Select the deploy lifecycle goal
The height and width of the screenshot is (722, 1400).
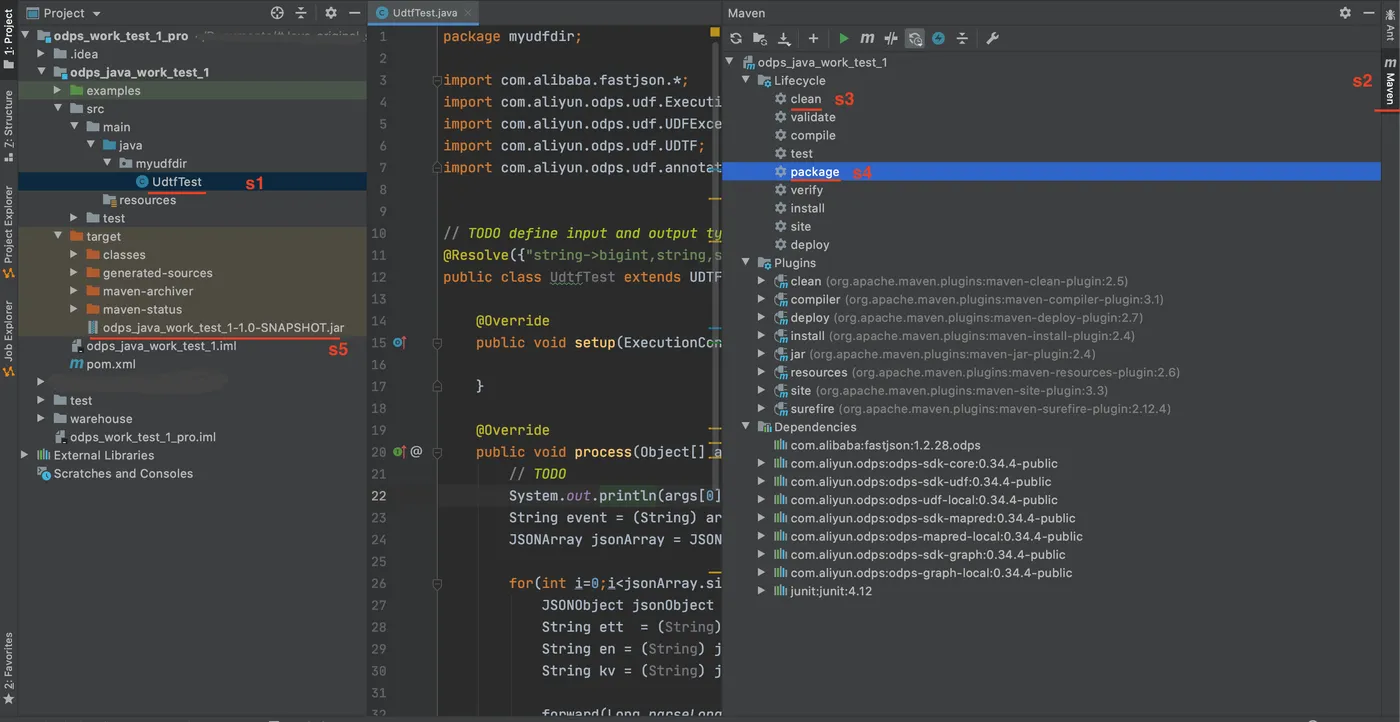point(810,245)
